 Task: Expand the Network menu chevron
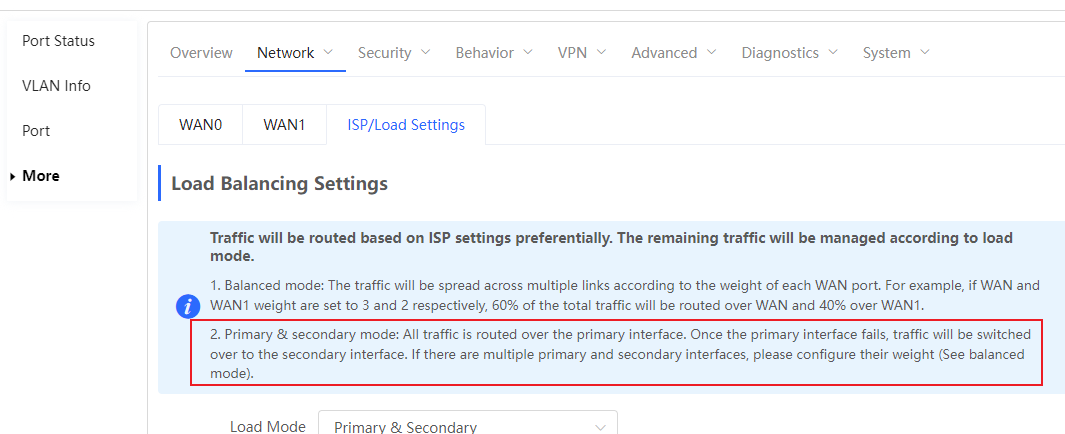(329, 52)
